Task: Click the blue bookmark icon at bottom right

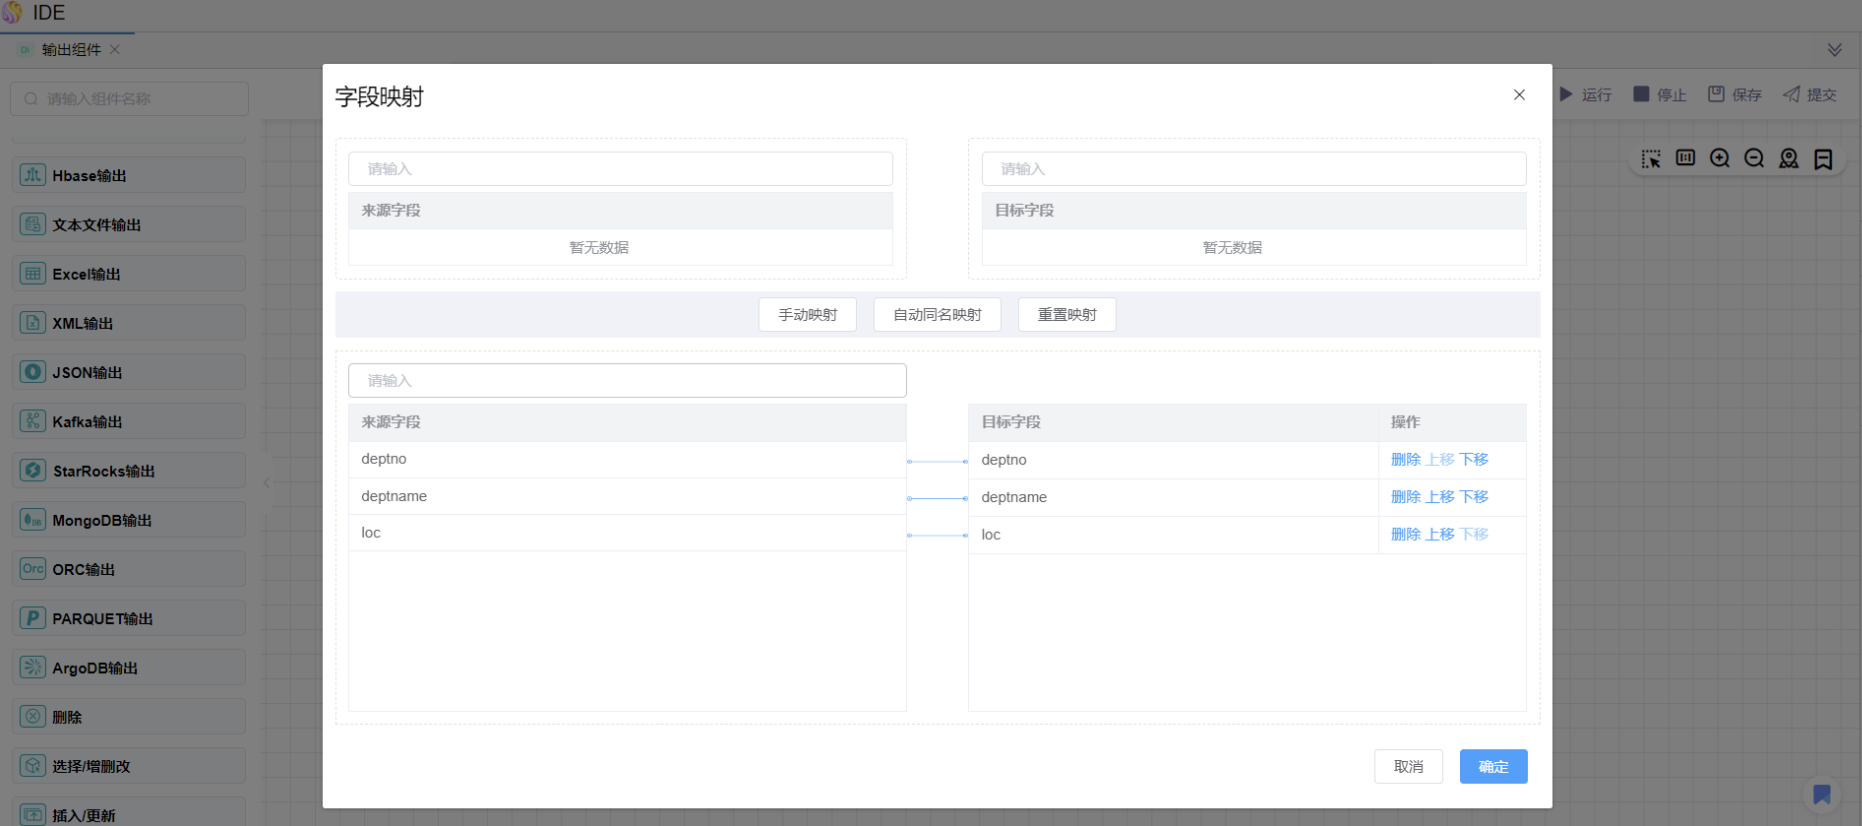Action: pos(1822,794)
